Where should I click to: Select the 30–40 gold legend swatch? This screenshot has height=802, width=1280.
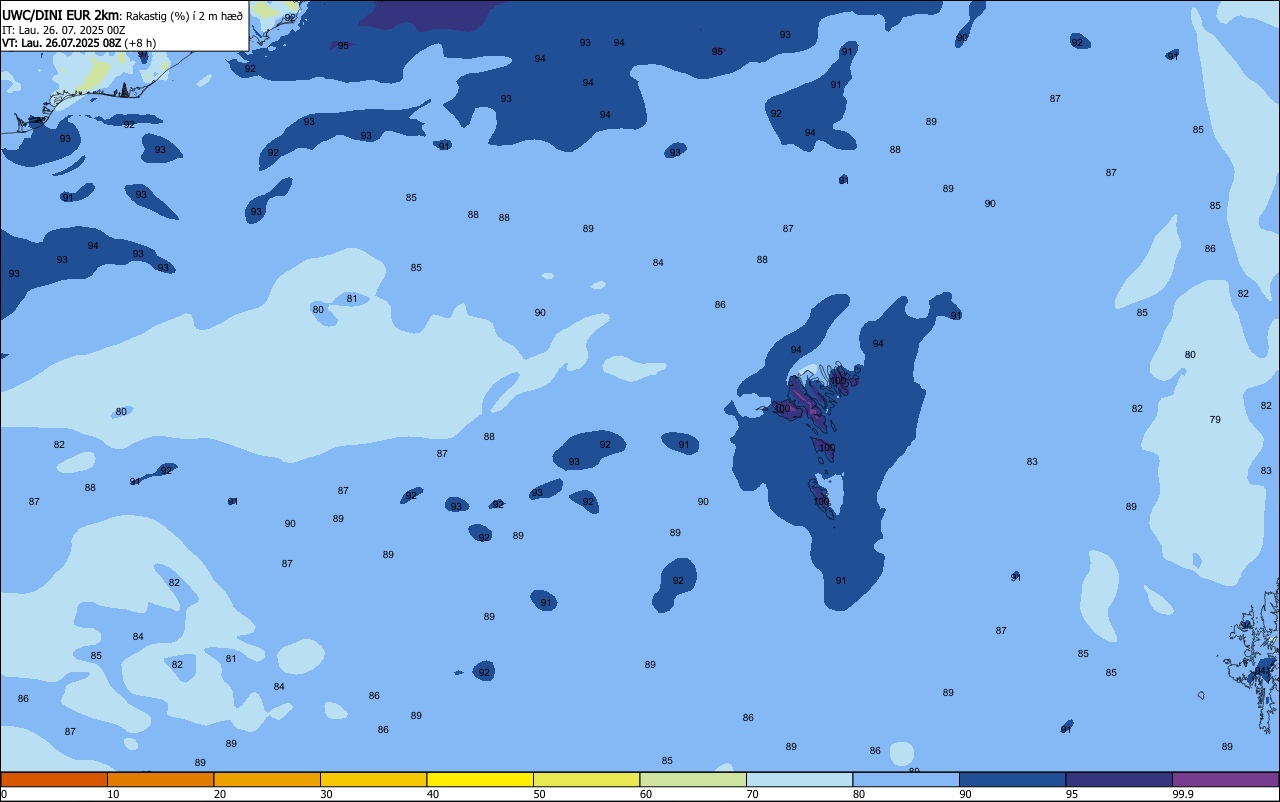pos(373,779)
